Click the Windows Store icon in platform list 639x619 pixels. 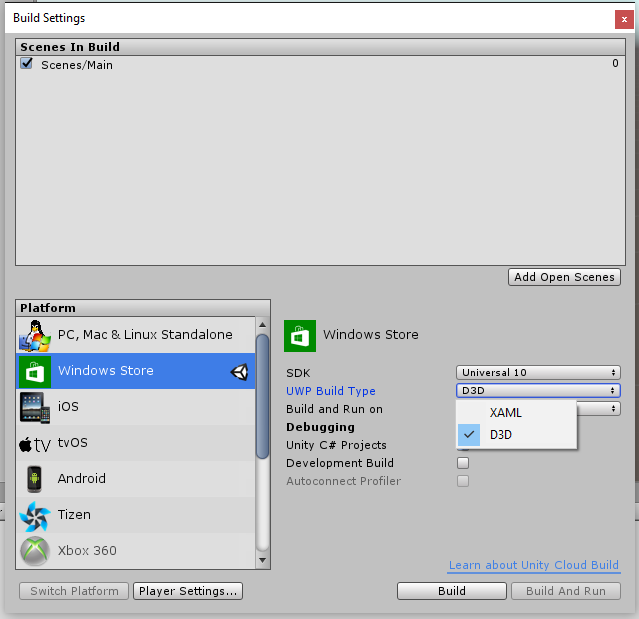pos(35,371)
